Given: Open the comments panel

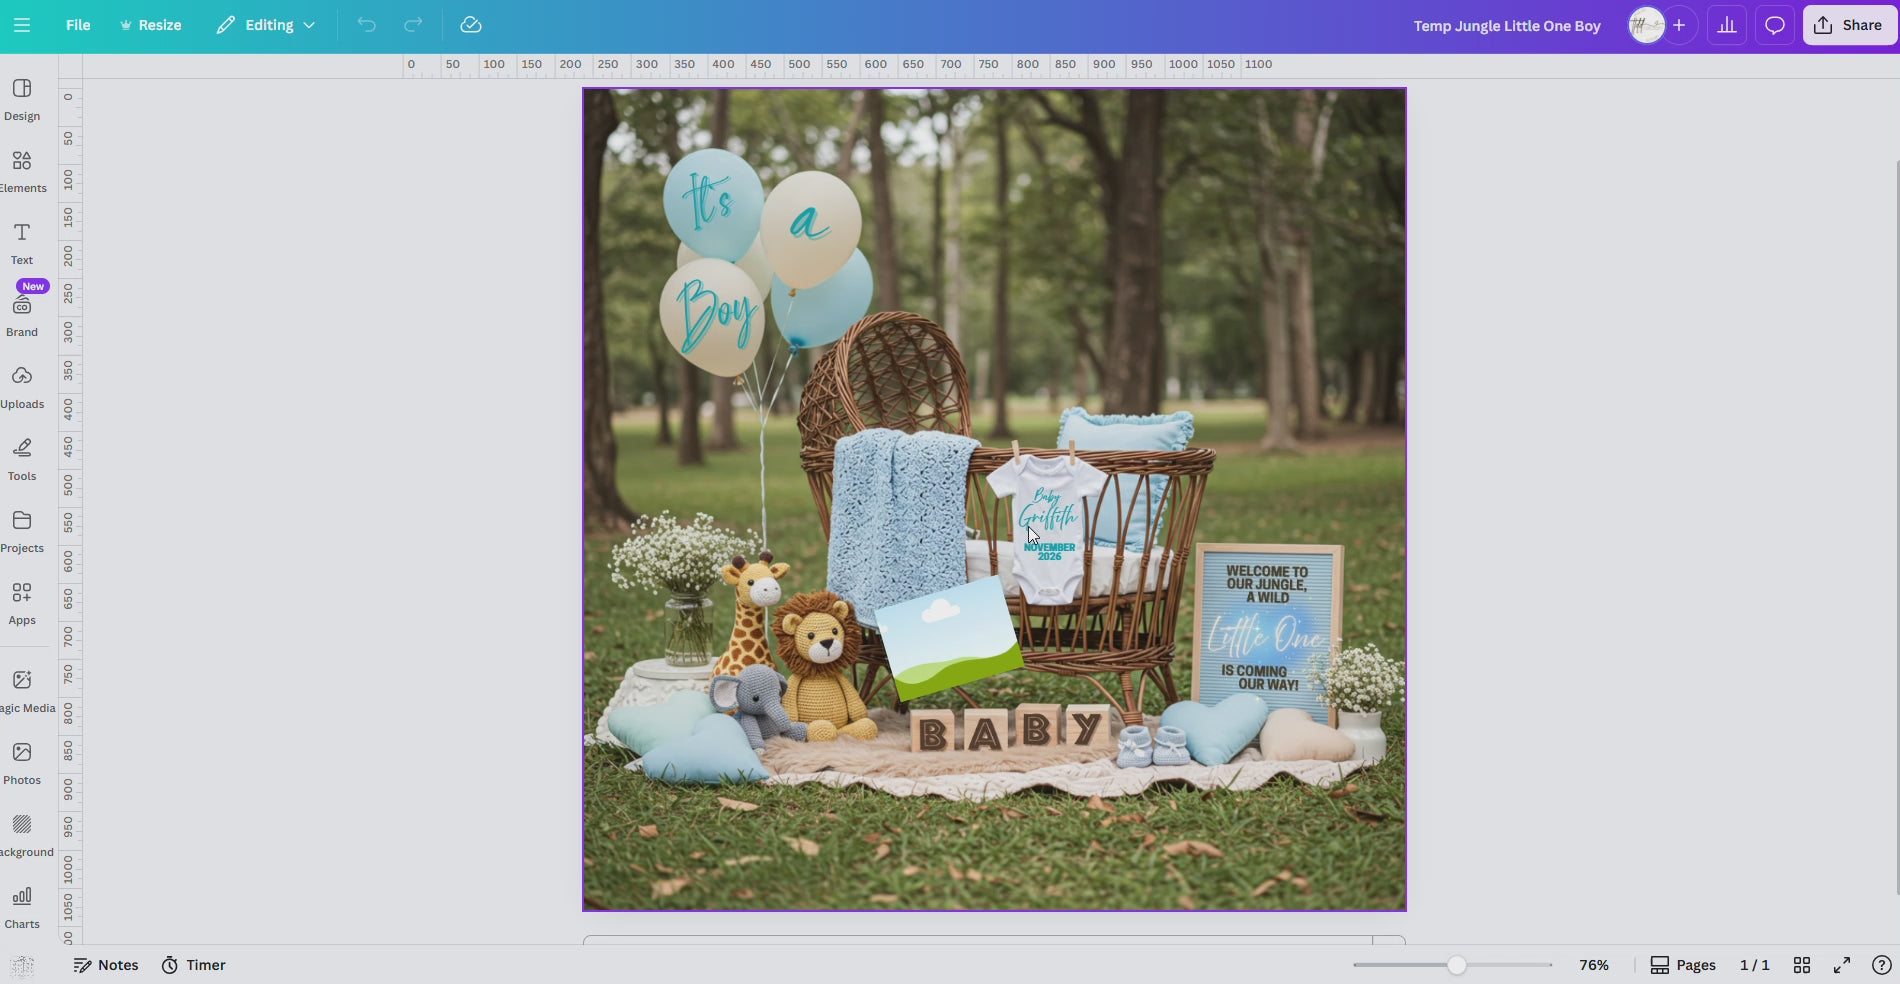Looking at the screenshot, I should coord(1774,25).
